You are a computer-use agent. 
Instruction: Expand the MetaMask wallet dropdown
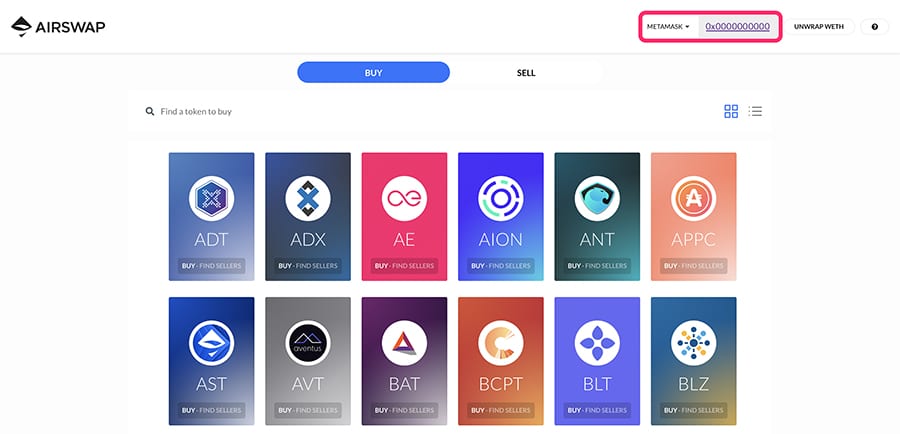click(668, 27)
